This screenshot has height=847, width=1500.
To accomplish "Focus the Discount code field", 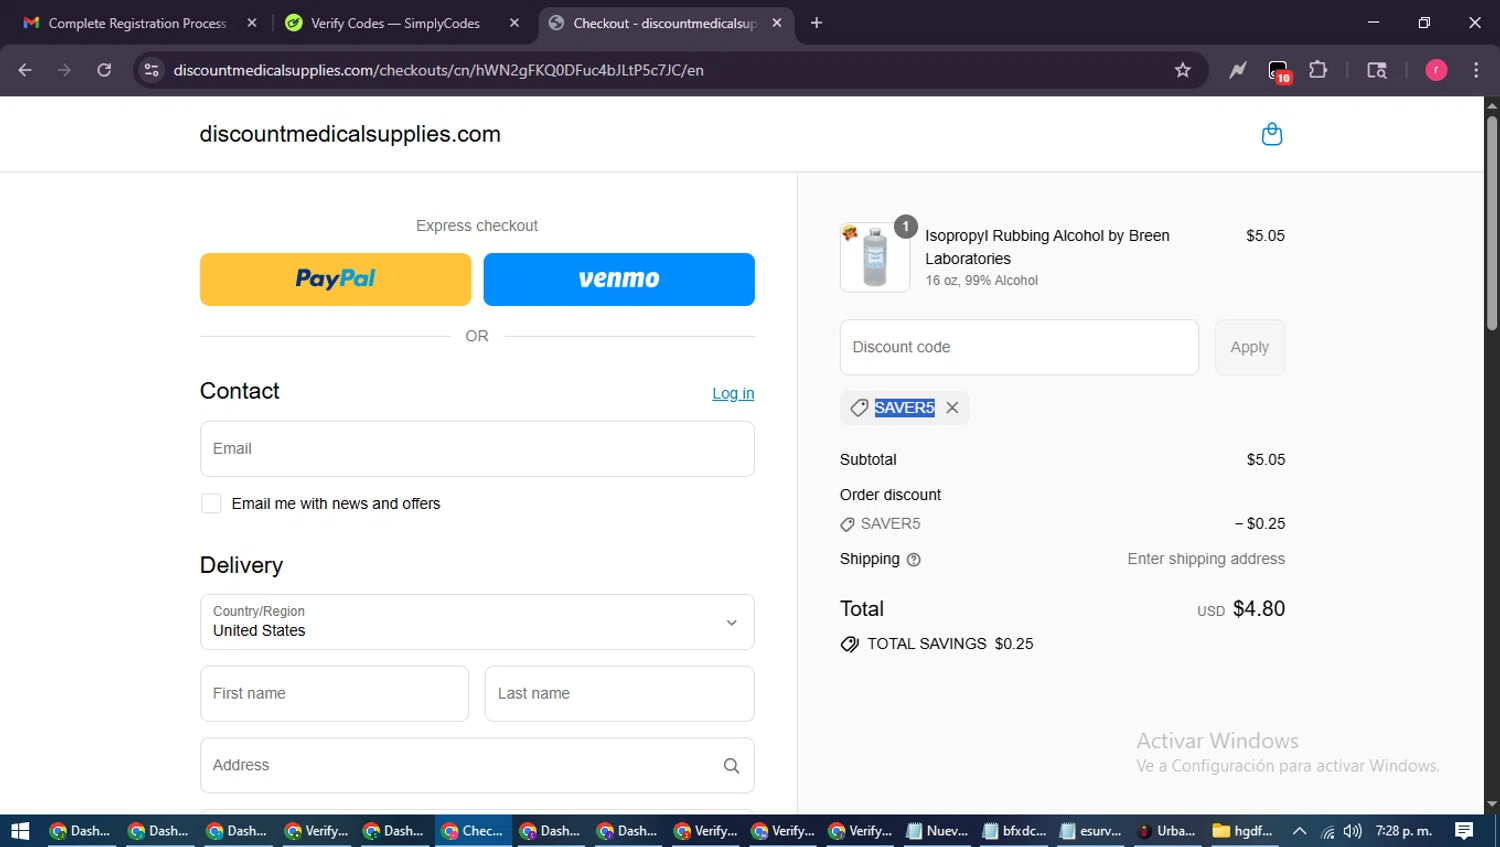I will click(x=1019, y=347).
